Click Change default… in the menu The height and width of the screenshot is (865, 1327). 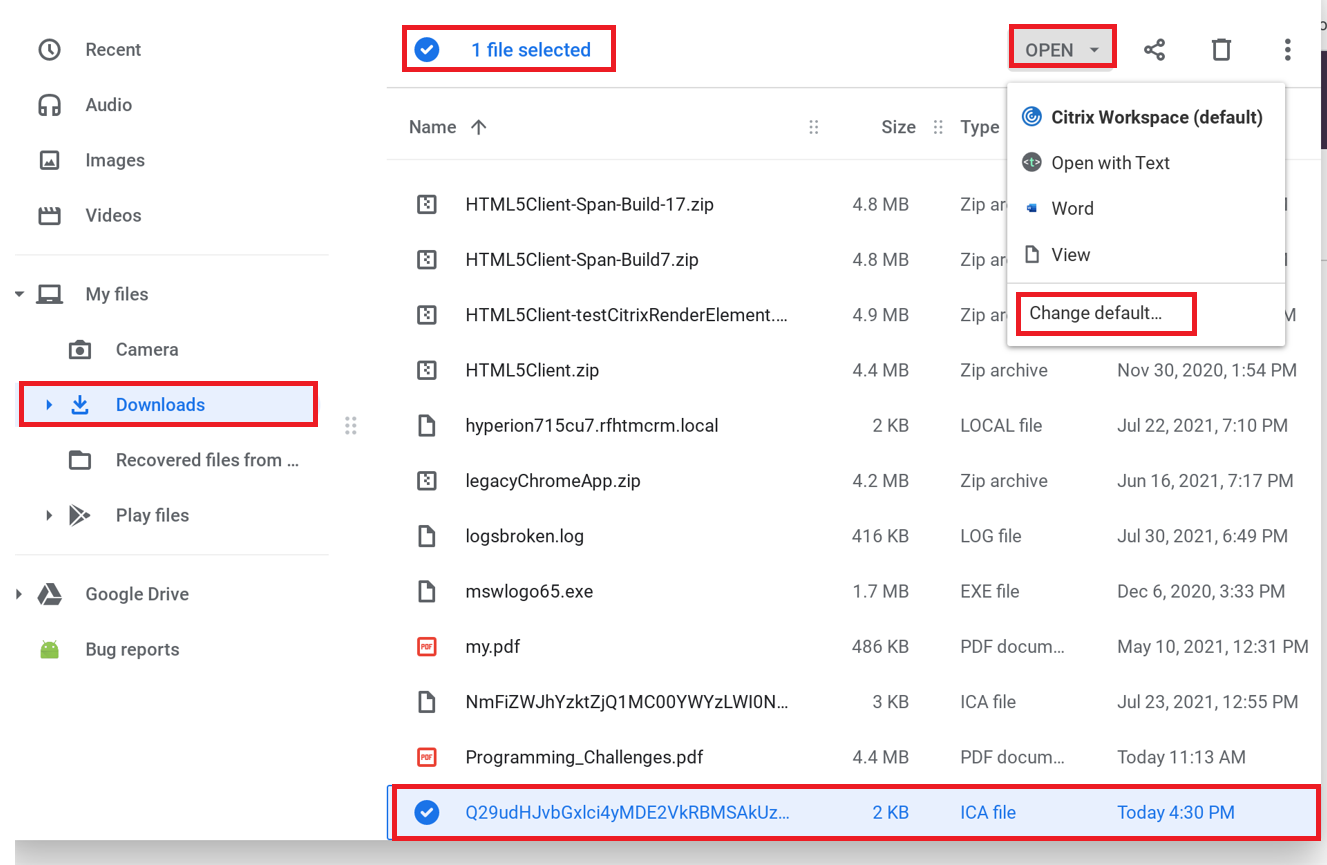point(1096,313)
